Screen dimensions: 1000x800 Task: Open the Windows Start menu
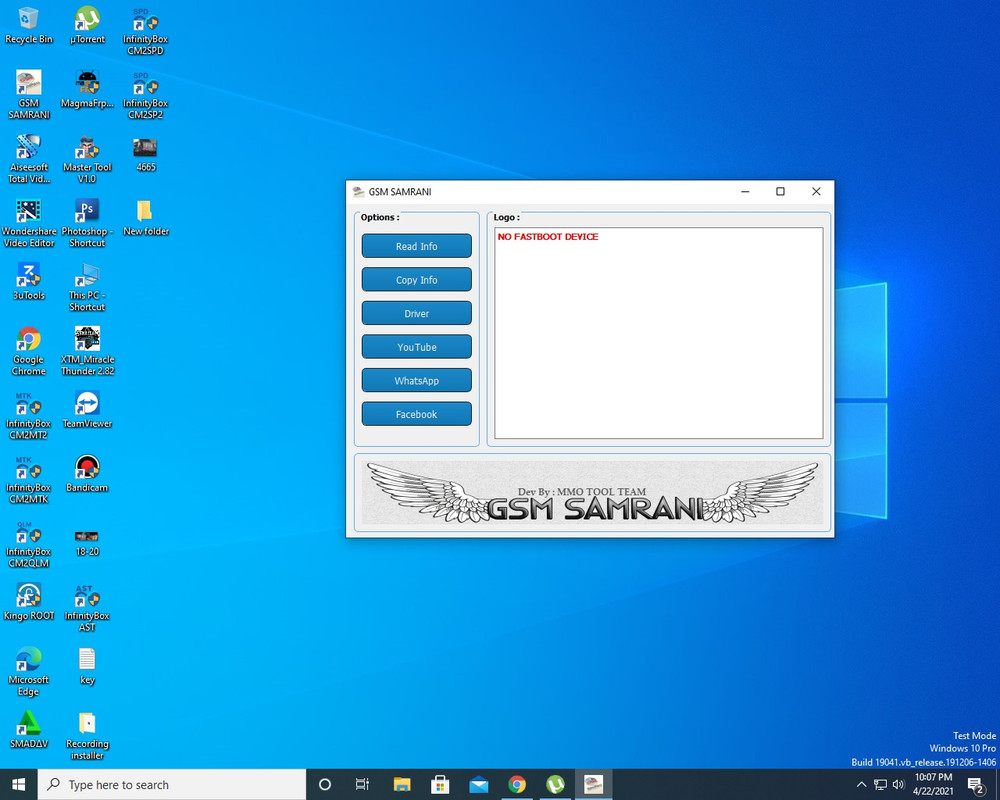(x=18, y=784)
